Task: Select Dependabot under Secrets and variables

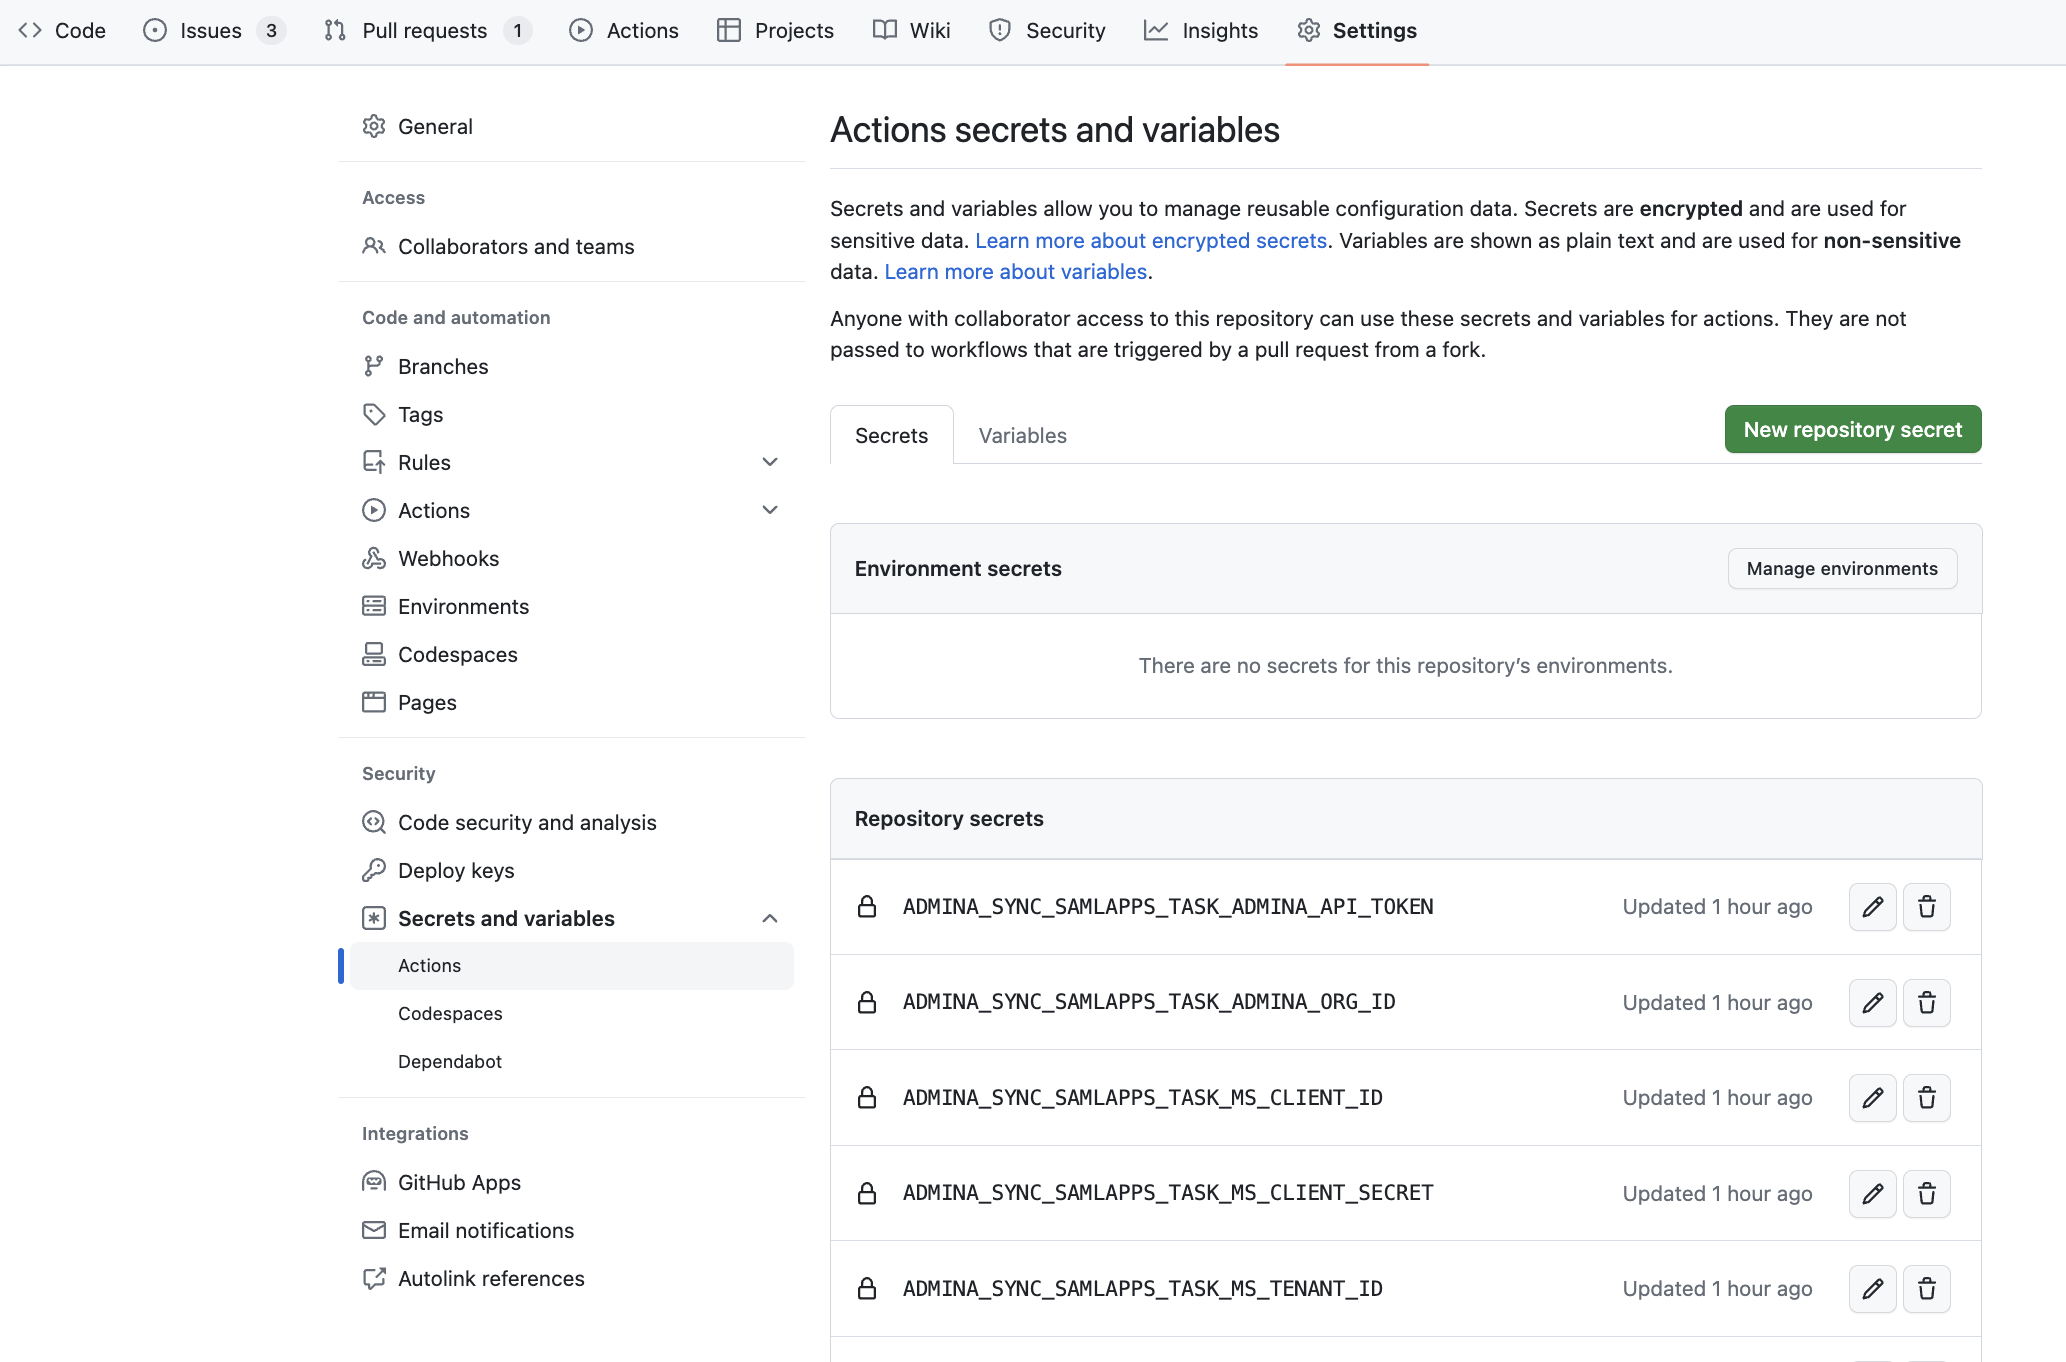Action: pos(450,1061)
